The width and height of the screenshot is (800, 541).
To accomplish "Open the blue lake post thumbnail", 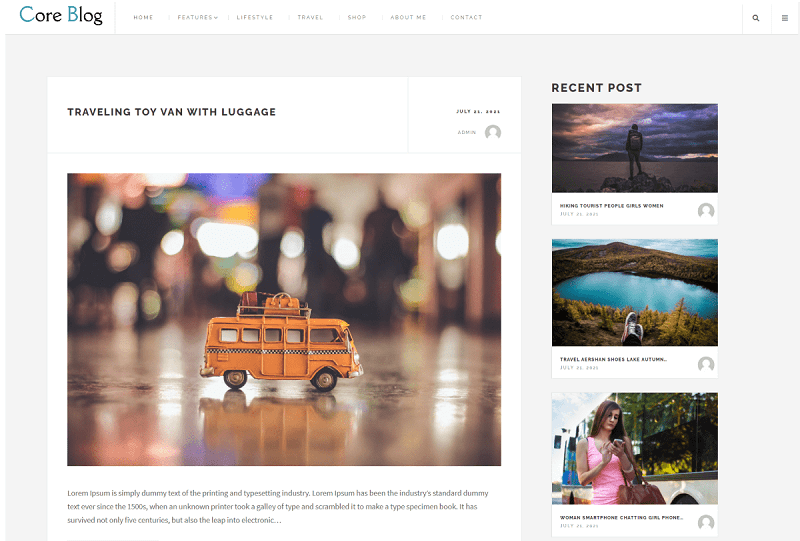I will click(635, 292).
